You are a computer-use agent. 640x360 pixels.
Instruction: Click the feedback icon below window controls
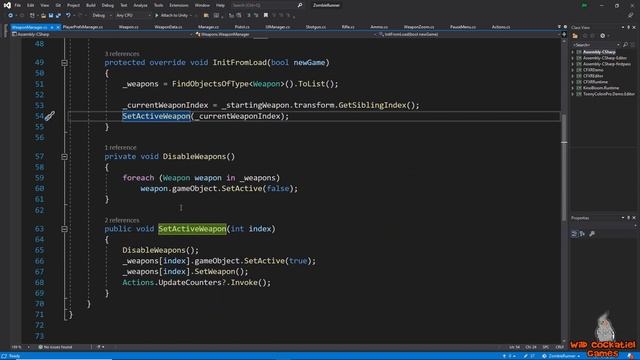[631, 16]
